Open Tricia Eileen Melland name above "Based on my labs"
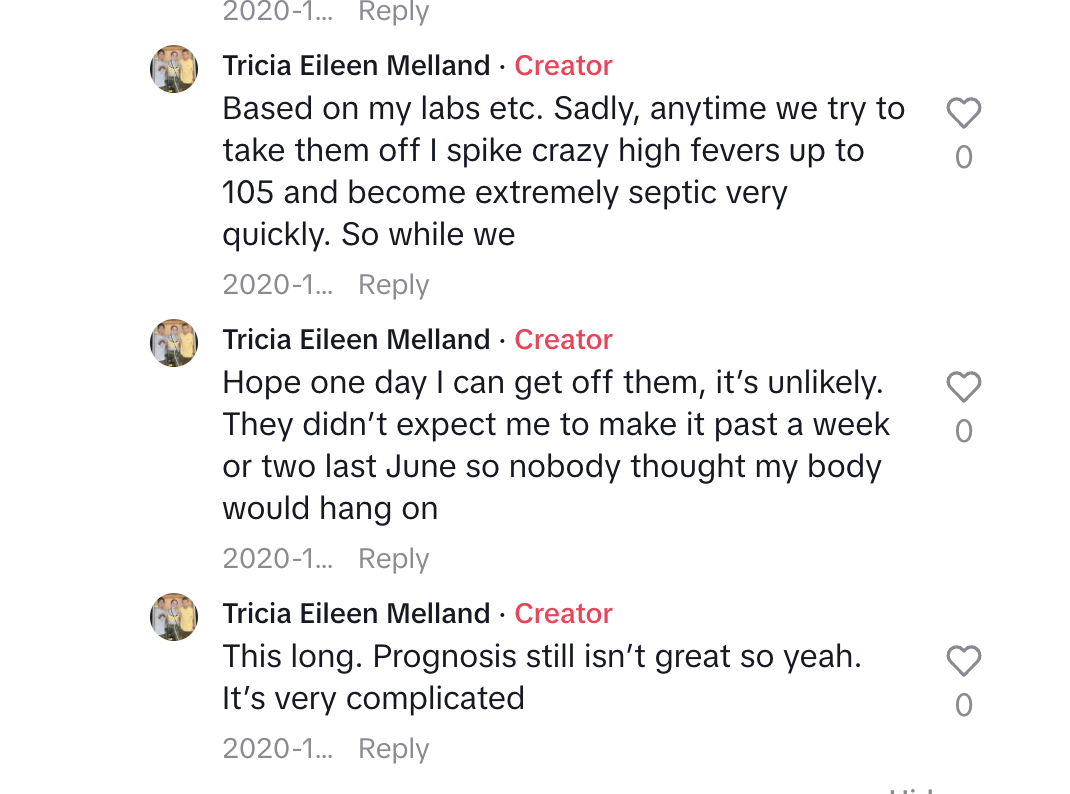 (356, 65)
